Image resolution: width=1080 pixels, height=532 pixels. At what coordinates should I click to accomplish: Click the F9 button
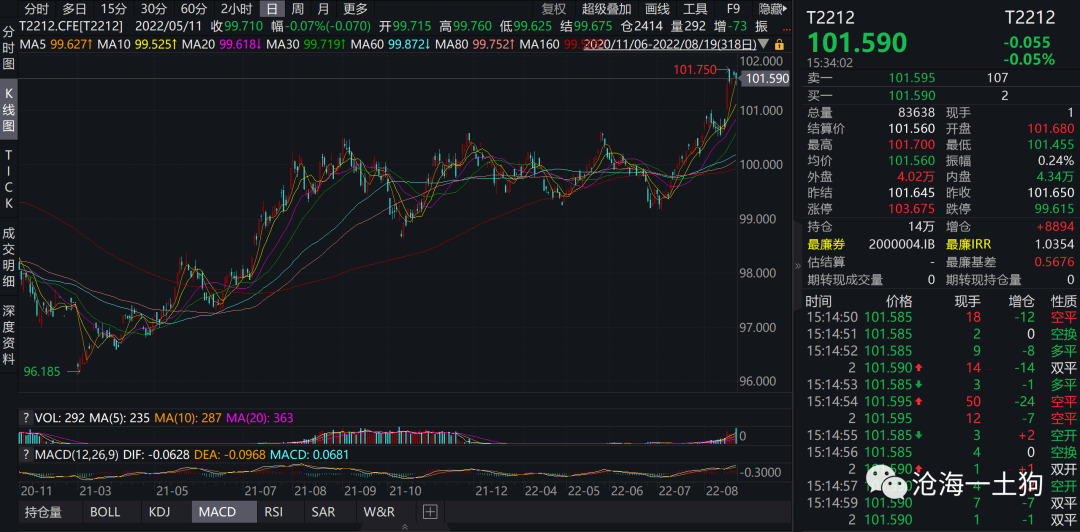point(734,9)
